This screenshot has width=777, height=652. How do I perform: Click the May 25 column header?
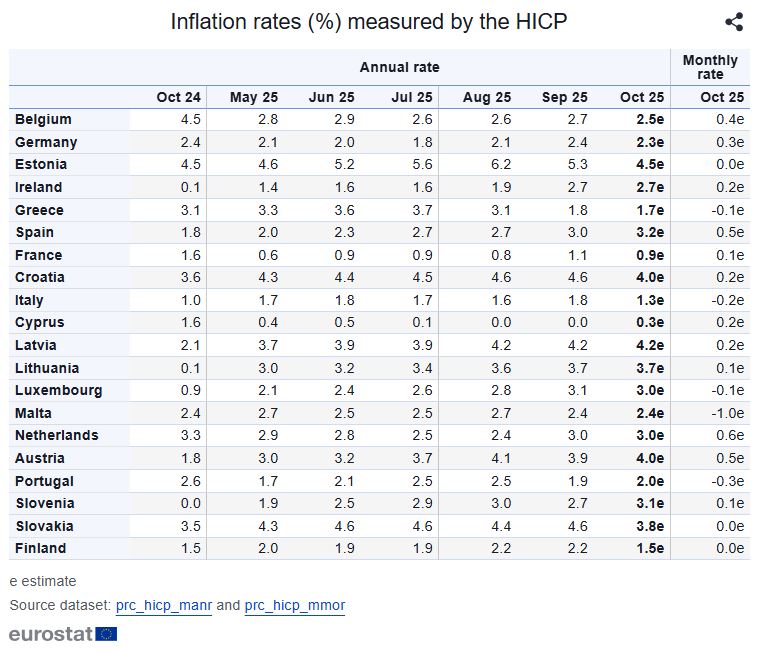point(253,97)
